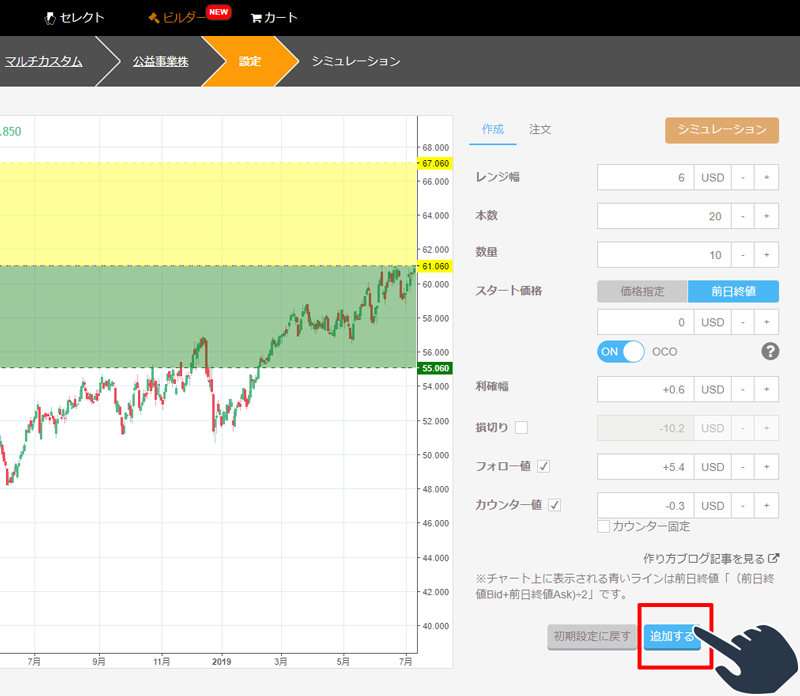Image resolution: width=800 pixels, height=696 pixels.
Task: Open the セレクト menu item
Action: (74, 18)
